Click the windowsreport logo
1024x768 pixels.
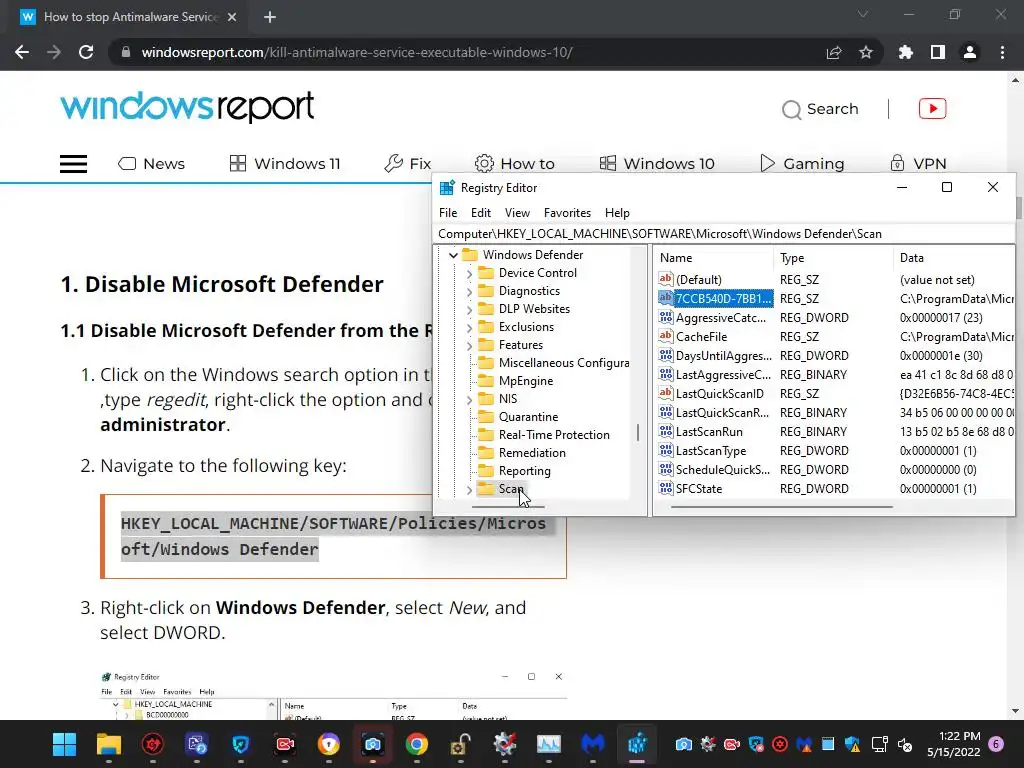(x=187, y=107)
